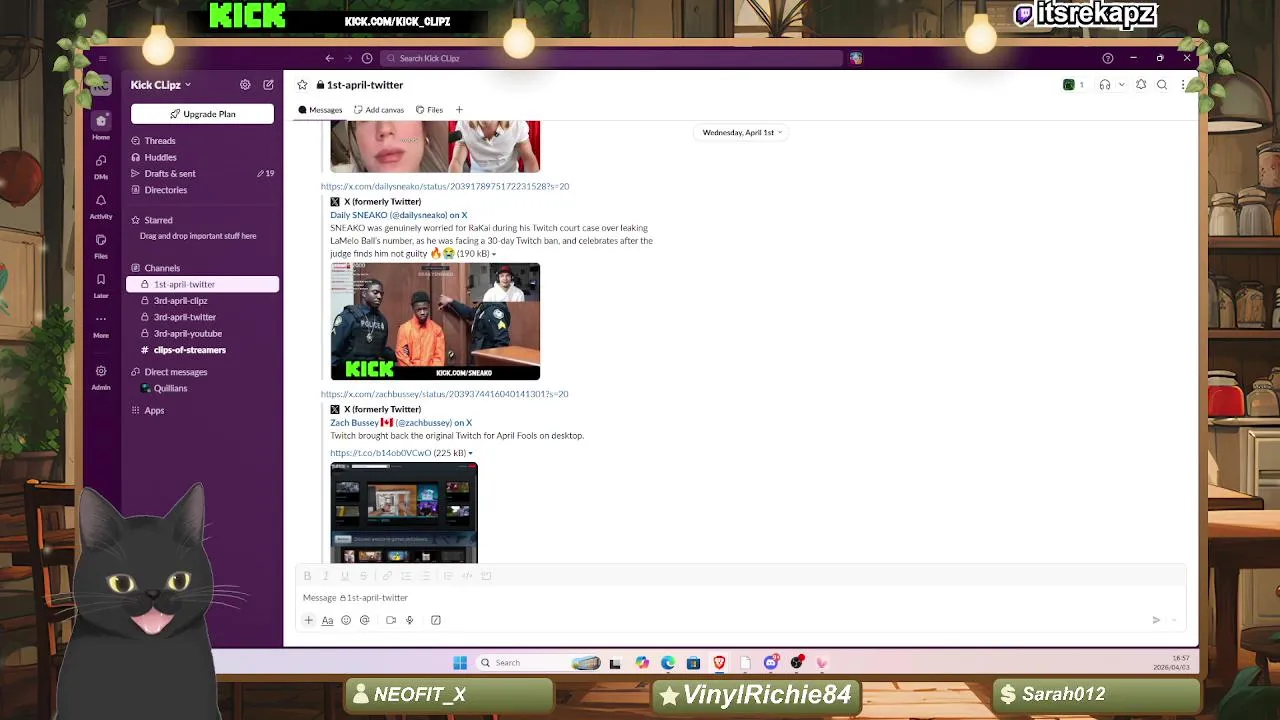Open the Windows Start button
1280x720 pixels.
[x=460, y=663]
